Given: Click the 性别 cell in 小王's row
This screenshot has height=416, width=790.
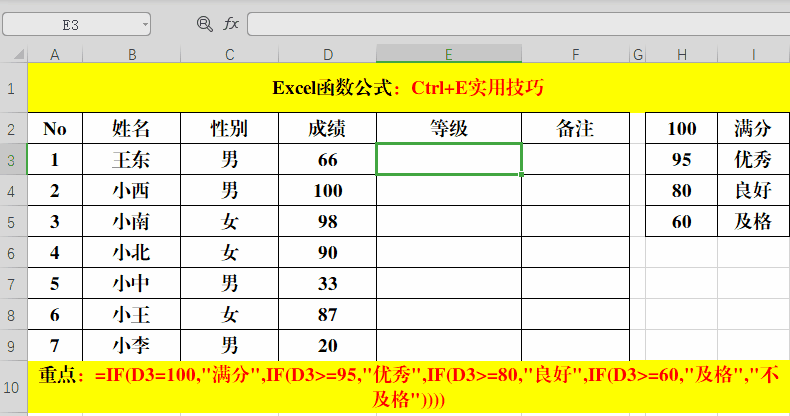Looking at the screenshot, I should tap(229, 315).
